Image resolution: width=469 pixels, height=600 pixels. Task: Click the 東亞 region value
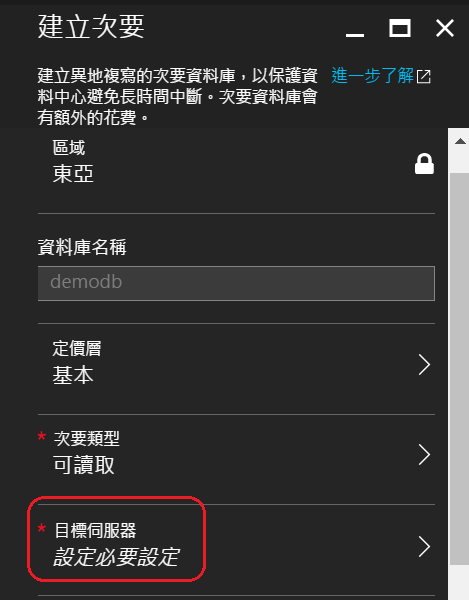click(73, 174)
